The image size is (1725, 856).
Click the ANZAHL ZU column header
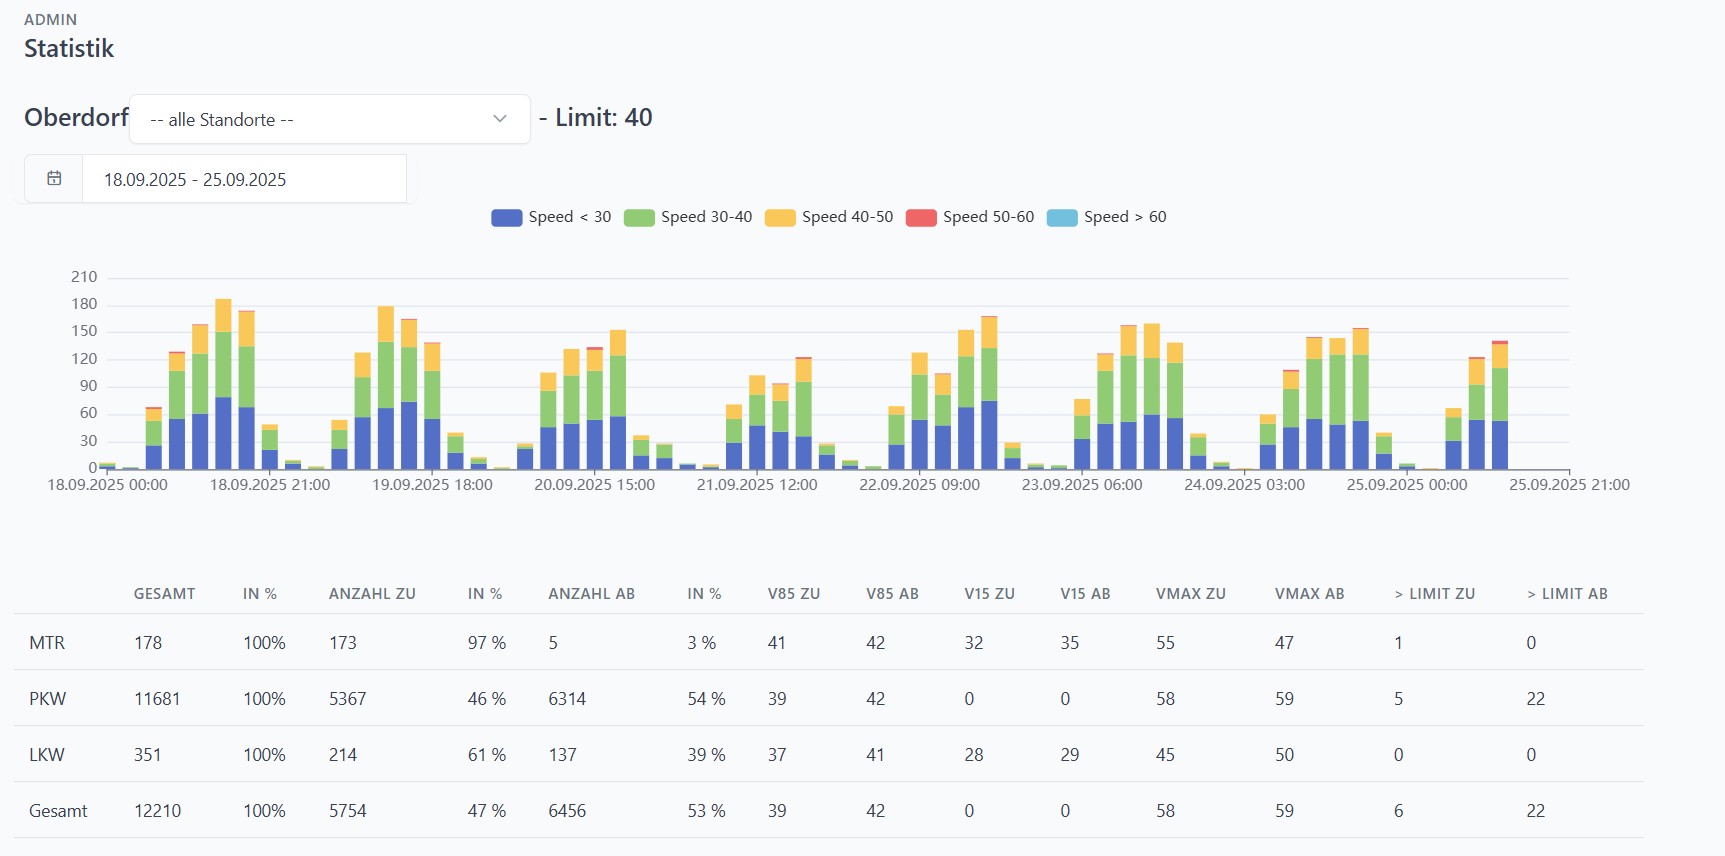tap(372, 594)
